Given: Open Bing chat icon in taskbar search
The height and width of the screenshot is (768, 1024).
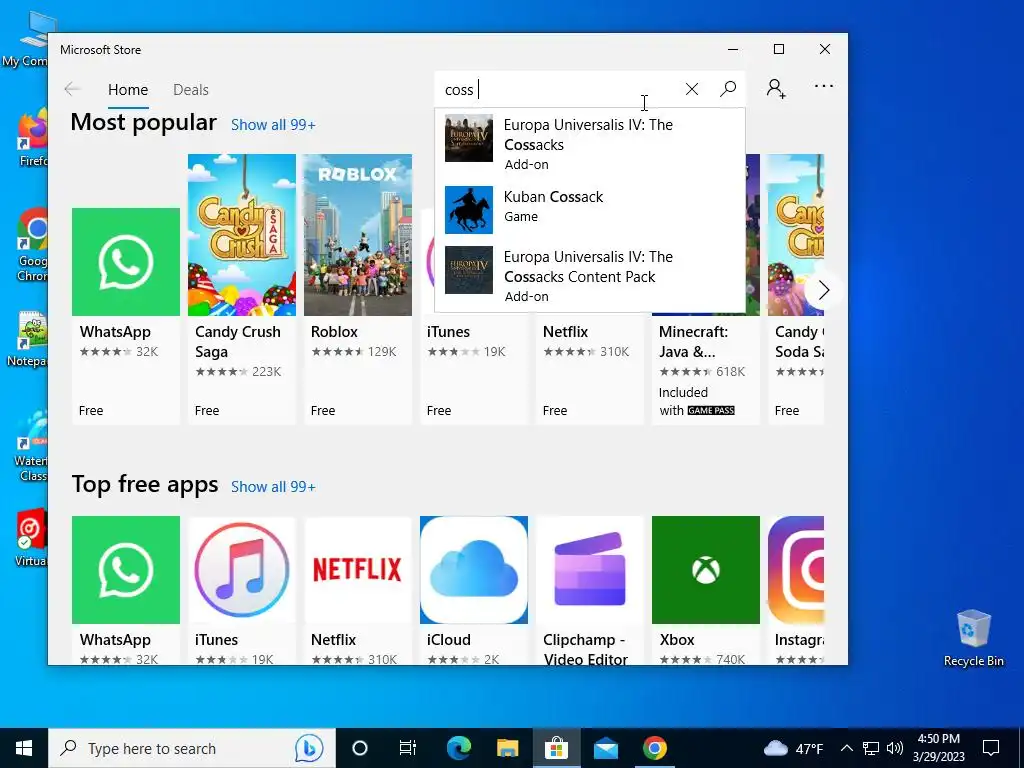Looking at the screenshot, I should [x=309, y=748].
